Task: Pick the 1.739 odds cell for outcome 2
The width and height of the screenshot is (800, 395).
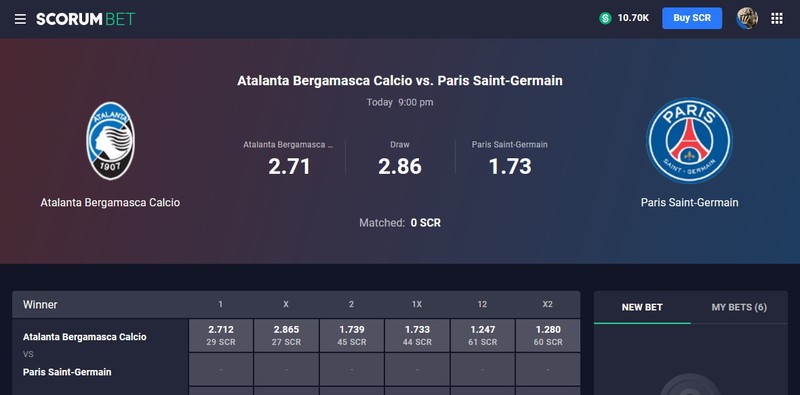Action: point(352,336)
